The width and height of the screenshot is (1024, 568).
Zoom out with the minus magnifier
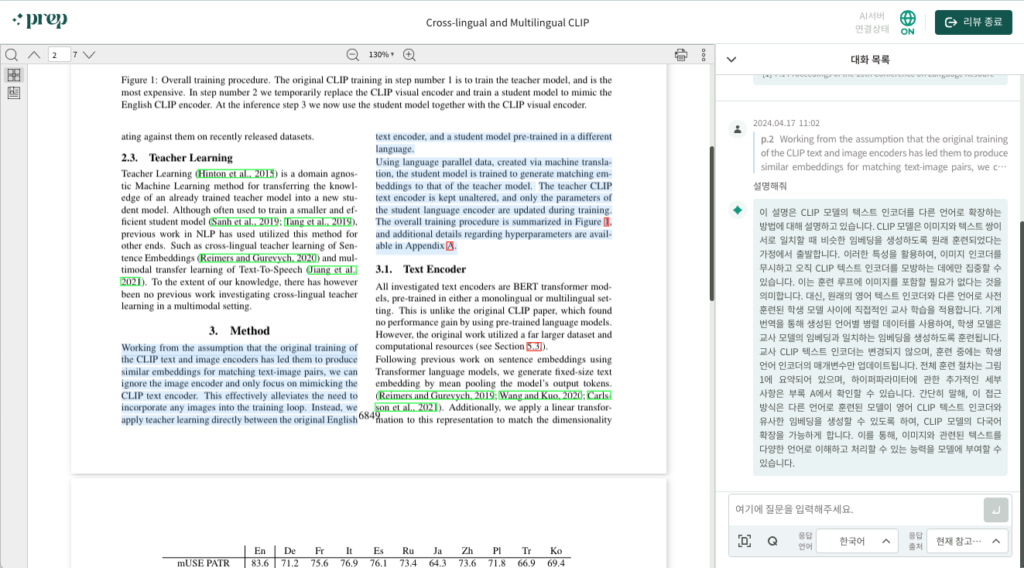tap(353, 55)
